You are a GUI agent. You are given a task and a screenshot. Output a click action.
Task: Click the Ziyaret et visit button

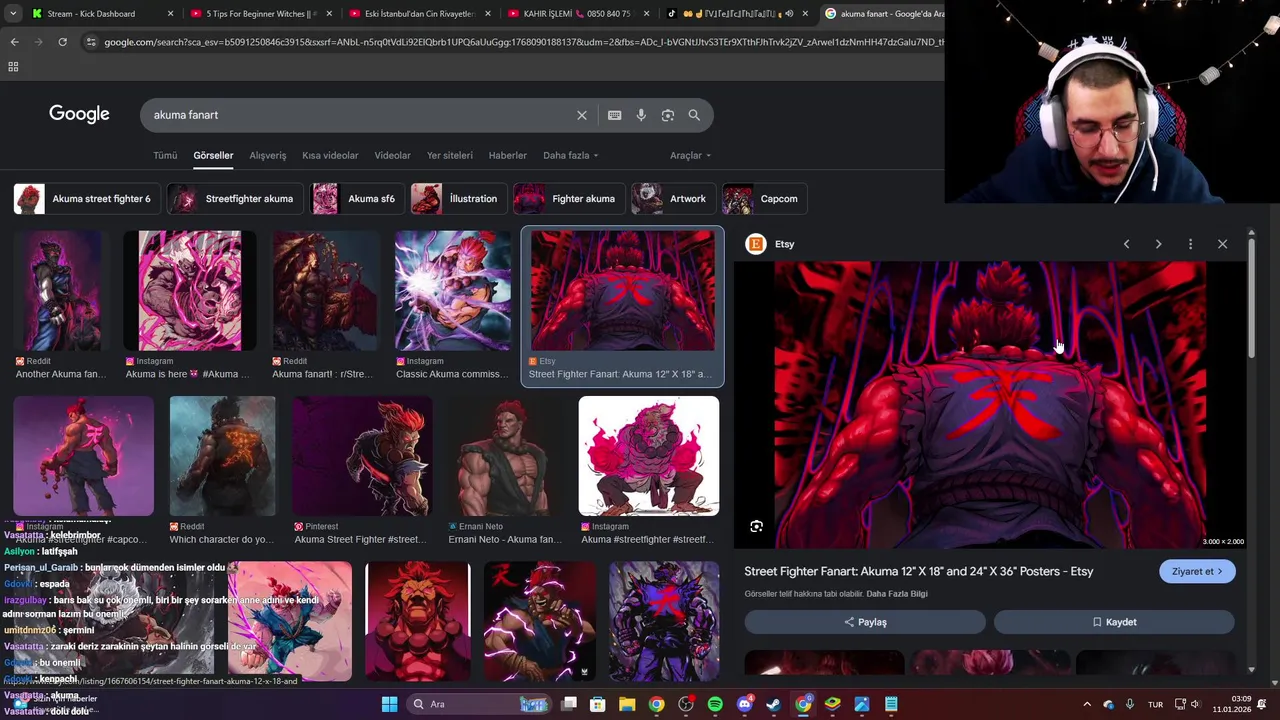coord(1197,572)
